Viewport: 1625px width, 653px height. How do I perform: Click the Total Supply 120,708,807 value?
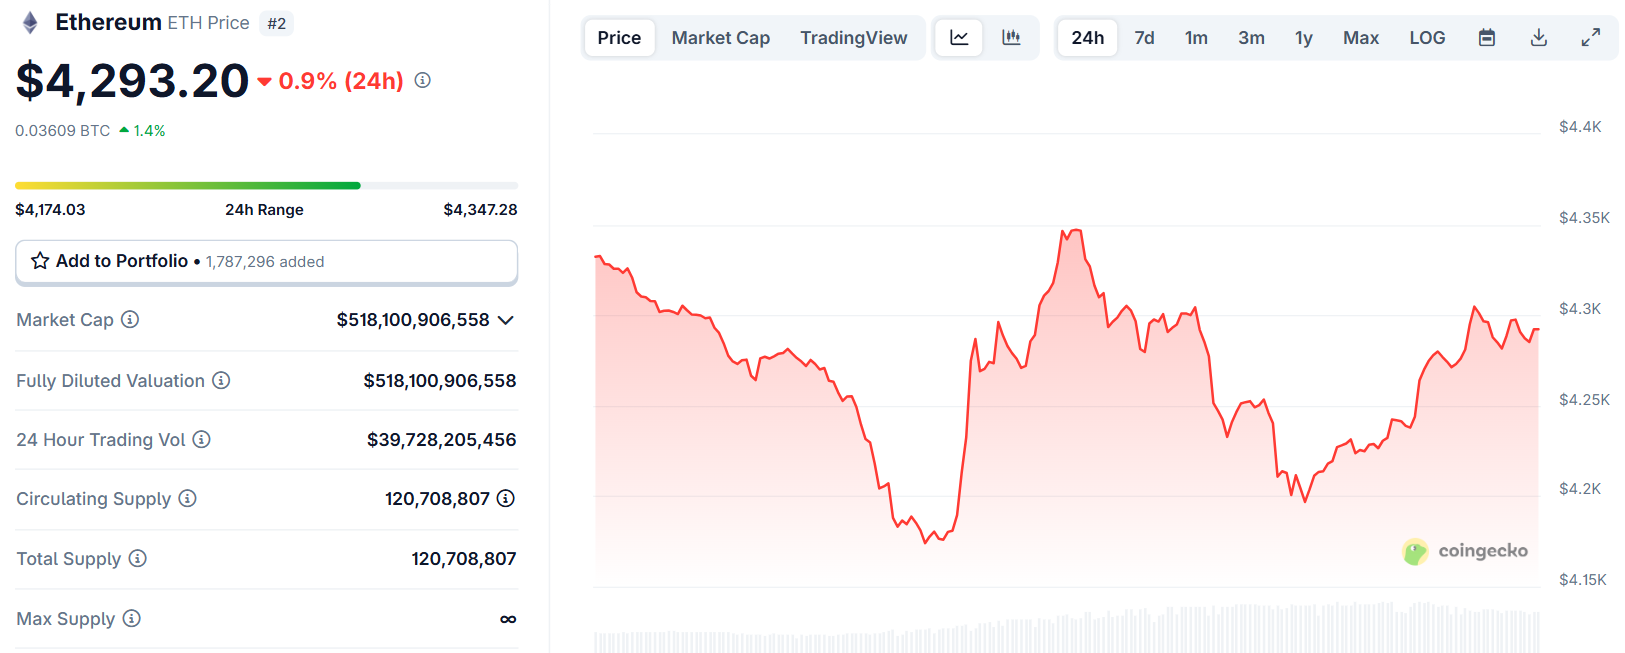pos(464,559)
